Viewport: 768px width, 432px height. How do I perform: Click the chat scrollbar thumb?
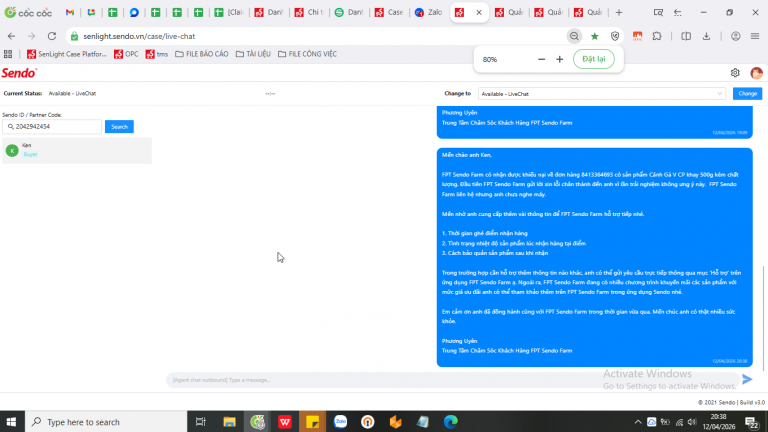[764, 318]
